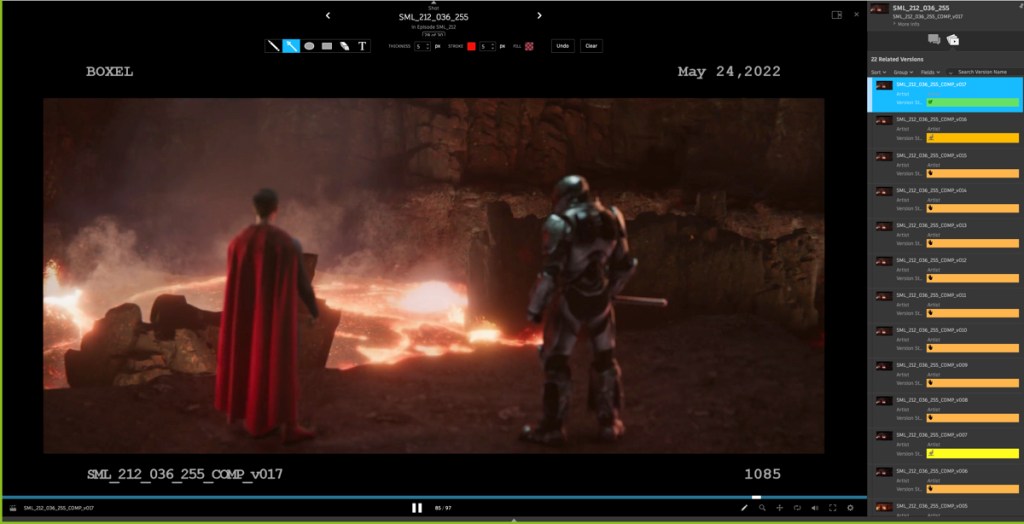The image size is (1024, 524).
Task: Switch to the related versions tab icon
Action: coord(953,39)
